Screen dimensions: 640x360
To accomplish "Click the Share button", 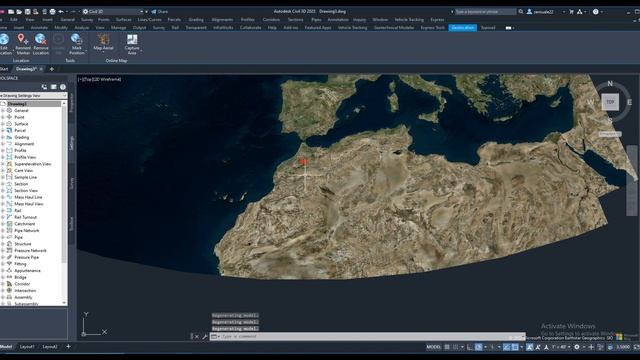I will click(x=160, y=11).
